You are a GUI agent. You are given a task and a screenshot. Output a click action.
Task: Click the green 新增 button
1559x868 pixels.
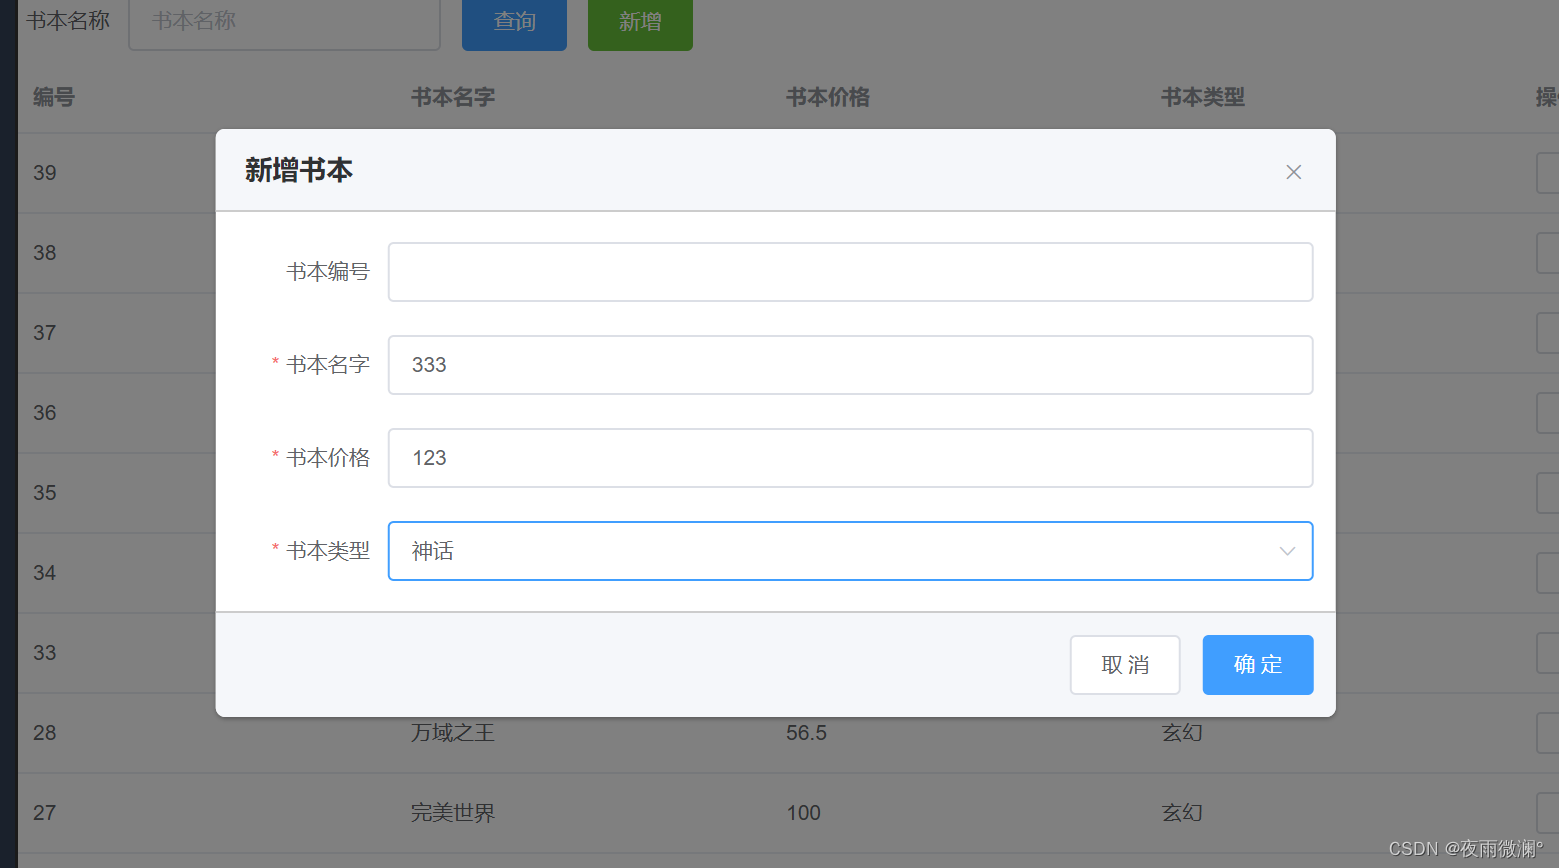click(x=640, y=22)
